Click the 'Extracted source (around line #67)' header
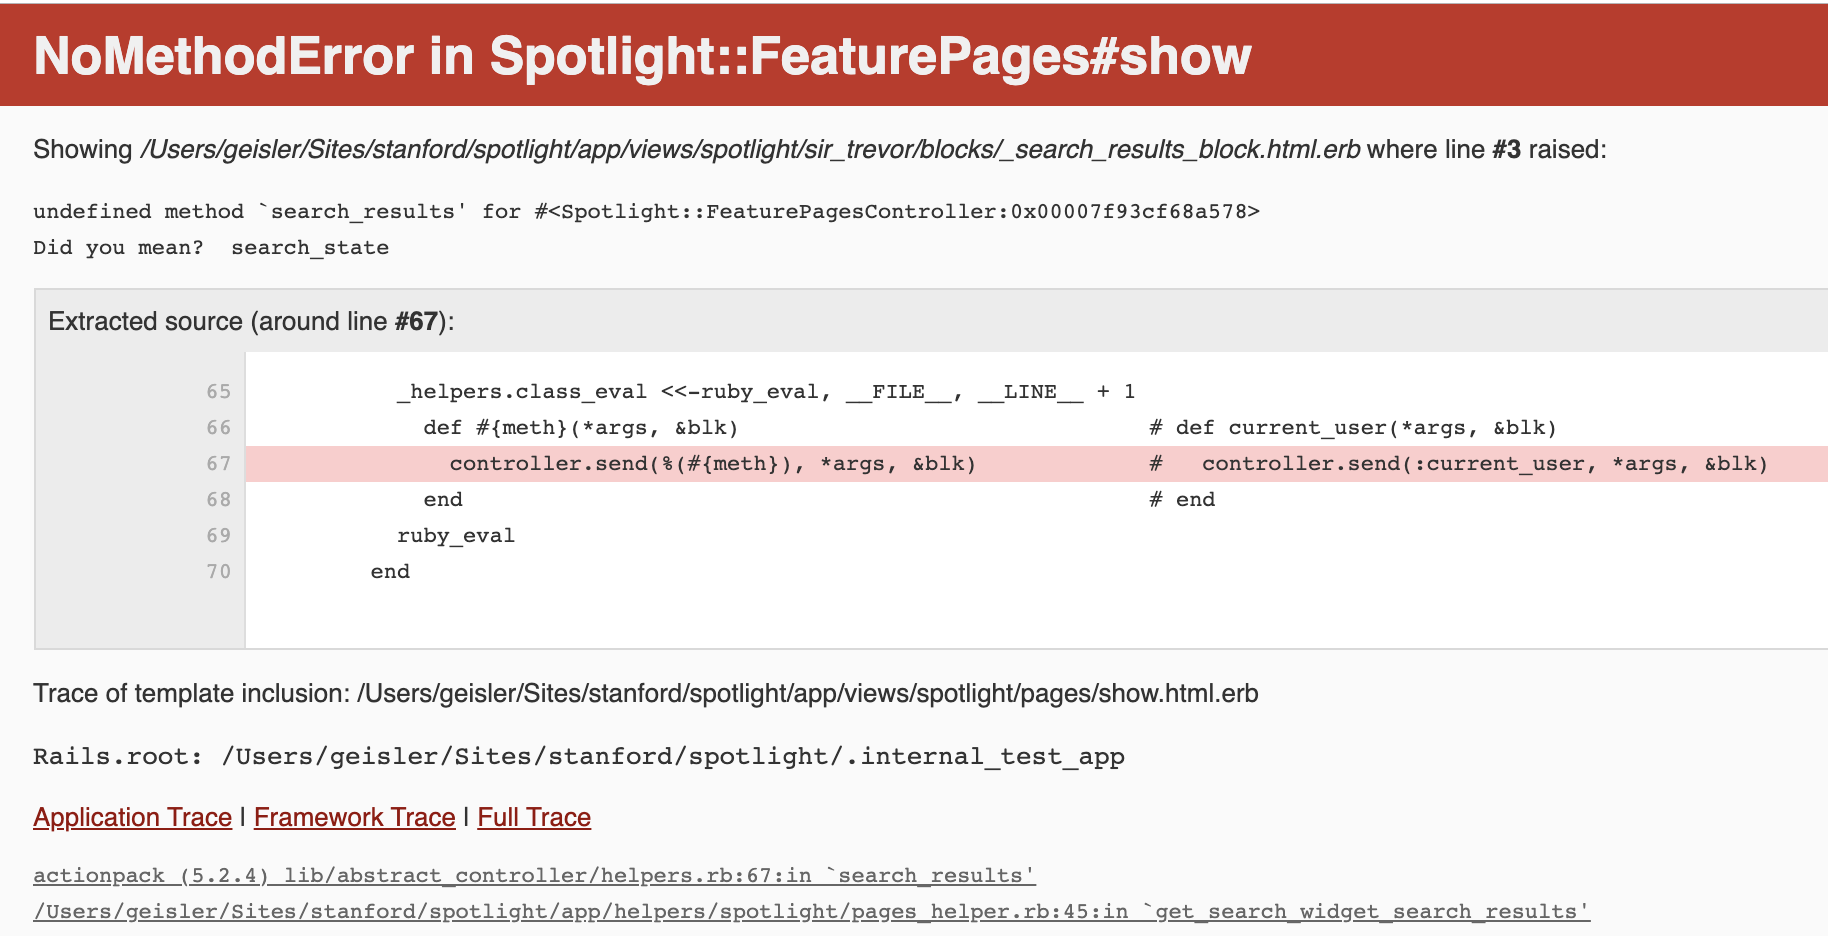Screen dimensions: 1828x936 pos(251,321)
